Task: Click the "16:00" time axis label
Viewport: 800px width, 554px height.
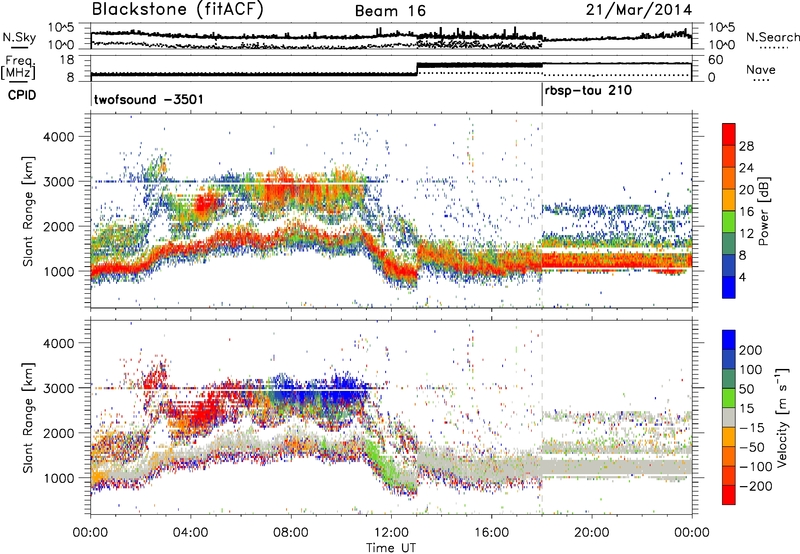Action: pos(491,533)
